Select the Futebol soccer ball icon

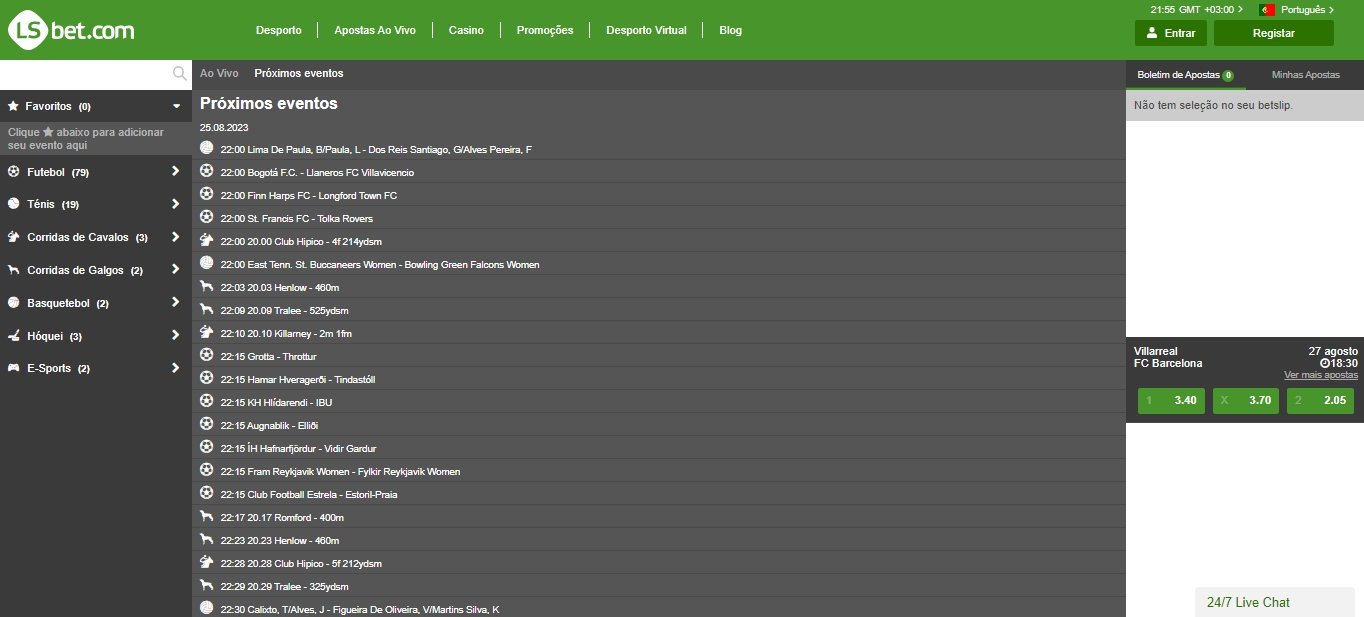click(12, 171)
